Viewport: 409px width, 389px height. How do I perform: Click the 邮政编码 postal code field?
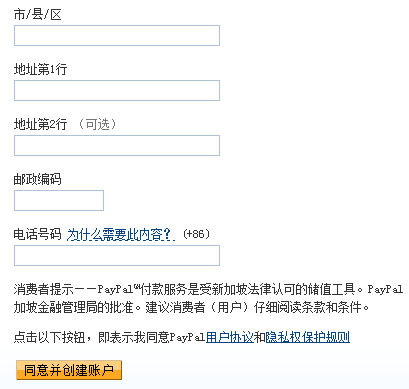(59, 200)
